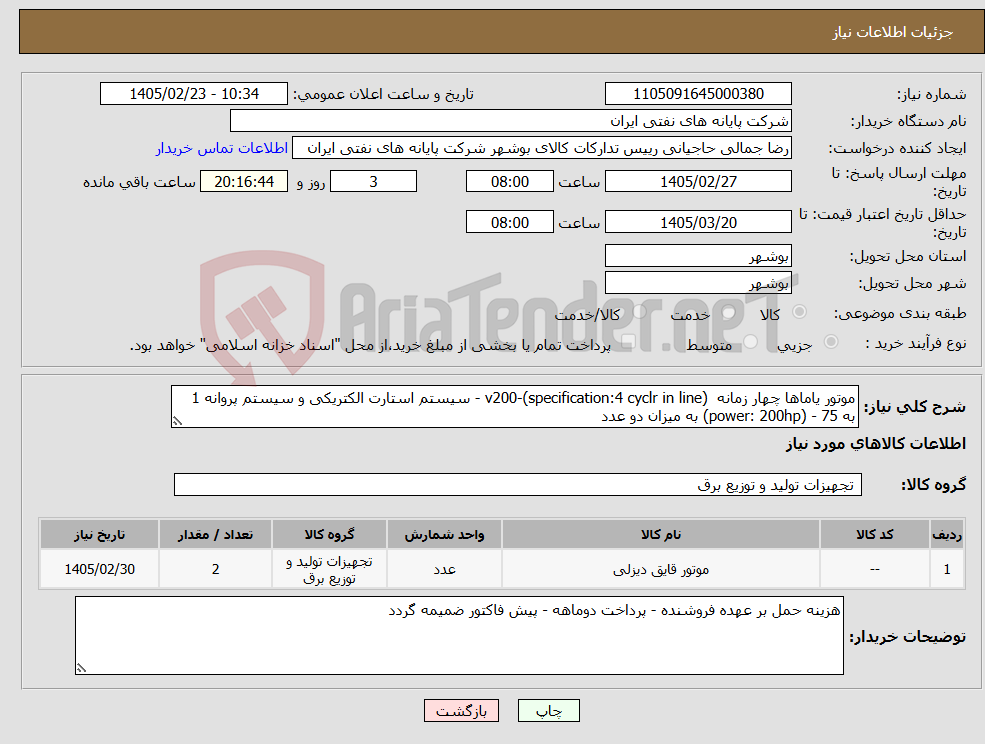Click the general description text area
The height and width of the screenshot is (744, 985).
point(514,407)
